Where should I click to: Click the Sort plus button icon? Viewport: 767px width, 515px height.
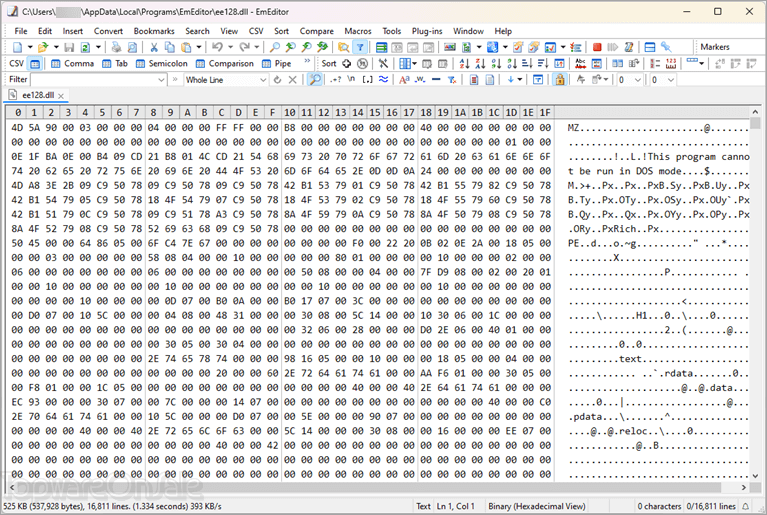[346, 64]
